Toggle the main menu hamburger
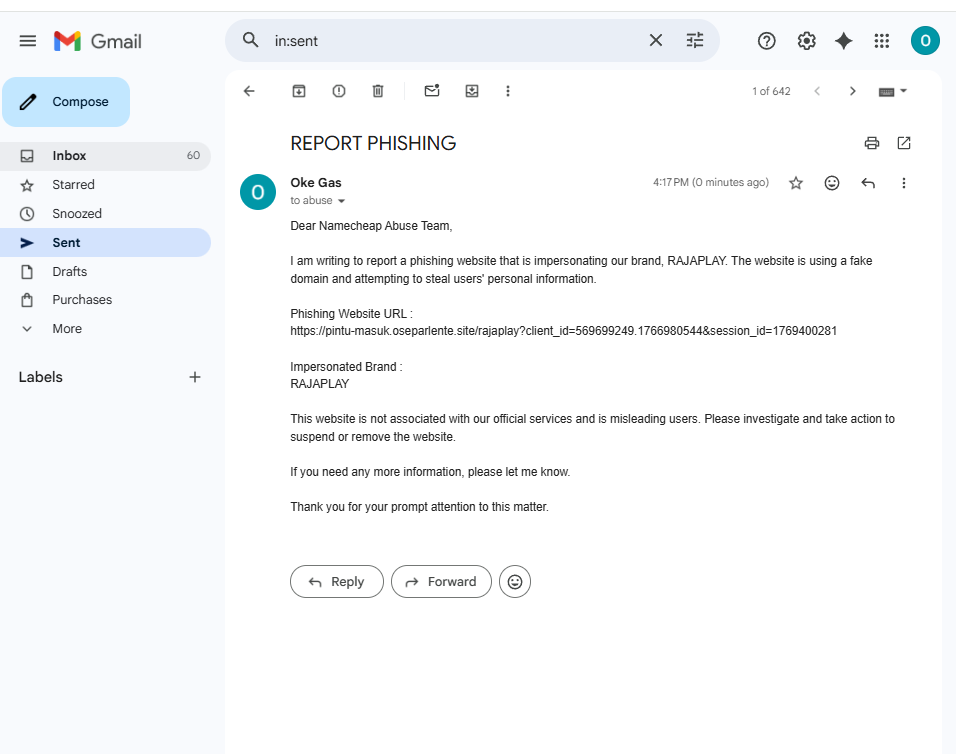 coord(28,41)
